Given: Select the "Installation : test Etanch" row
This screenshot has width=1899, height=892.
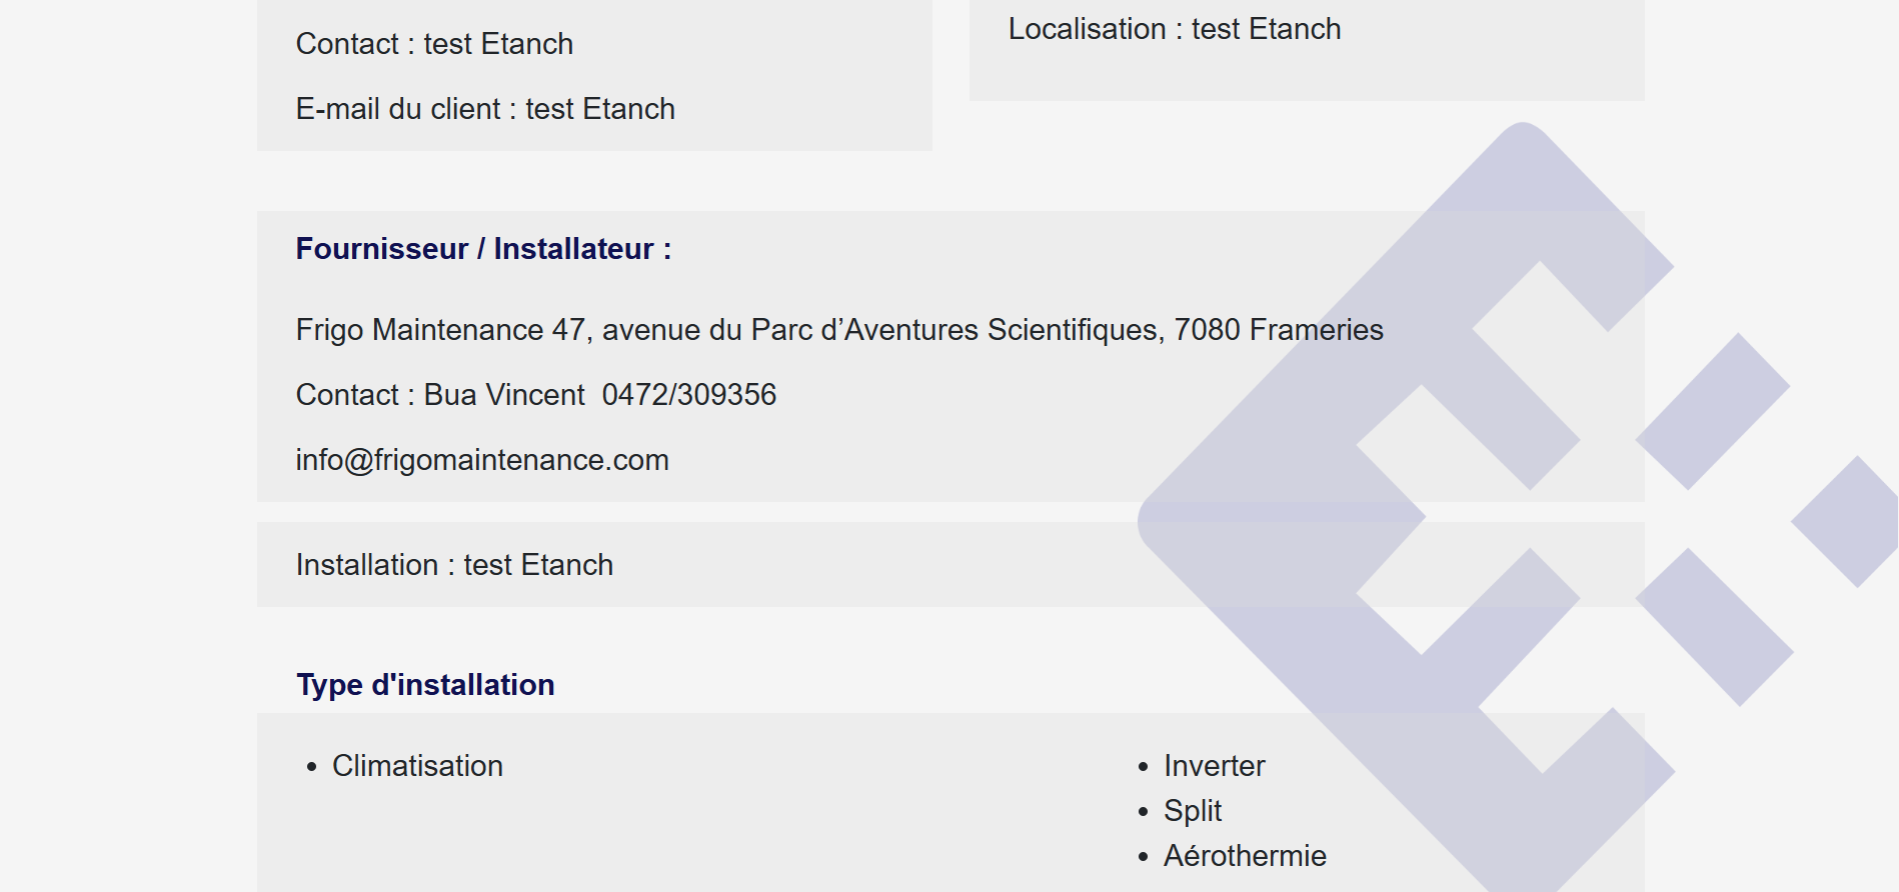Looking at the screenshot, I should click(x=454, y=565).
